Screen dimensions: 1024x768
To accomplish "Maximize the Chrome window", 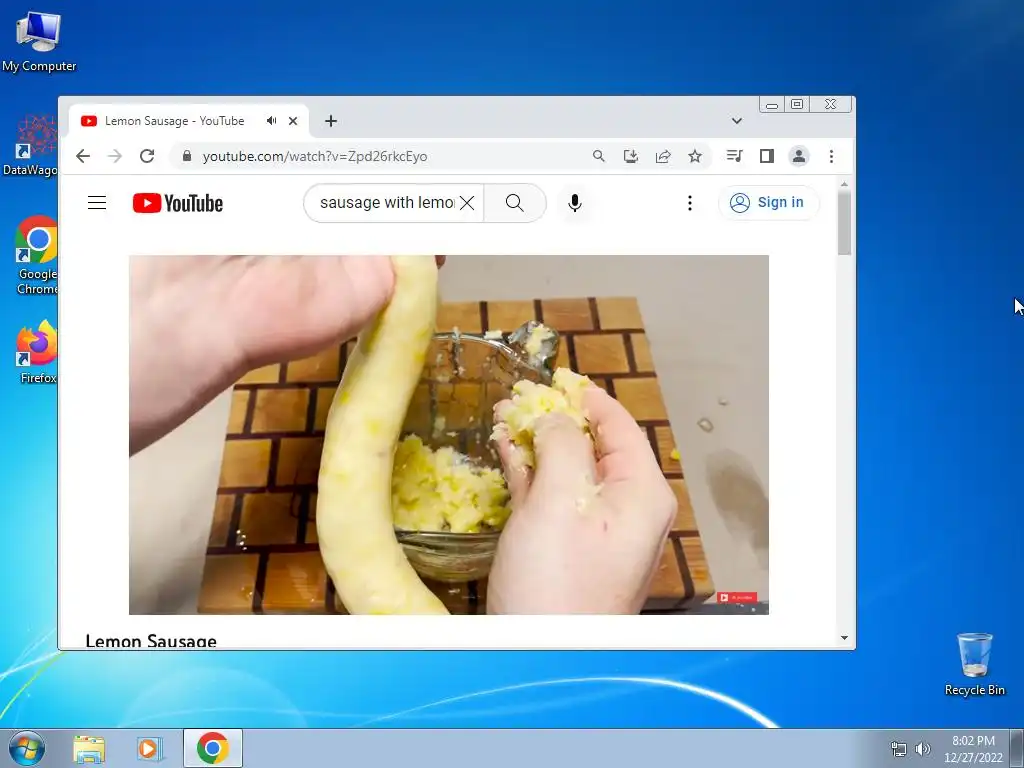I will (x=797, y=104).
